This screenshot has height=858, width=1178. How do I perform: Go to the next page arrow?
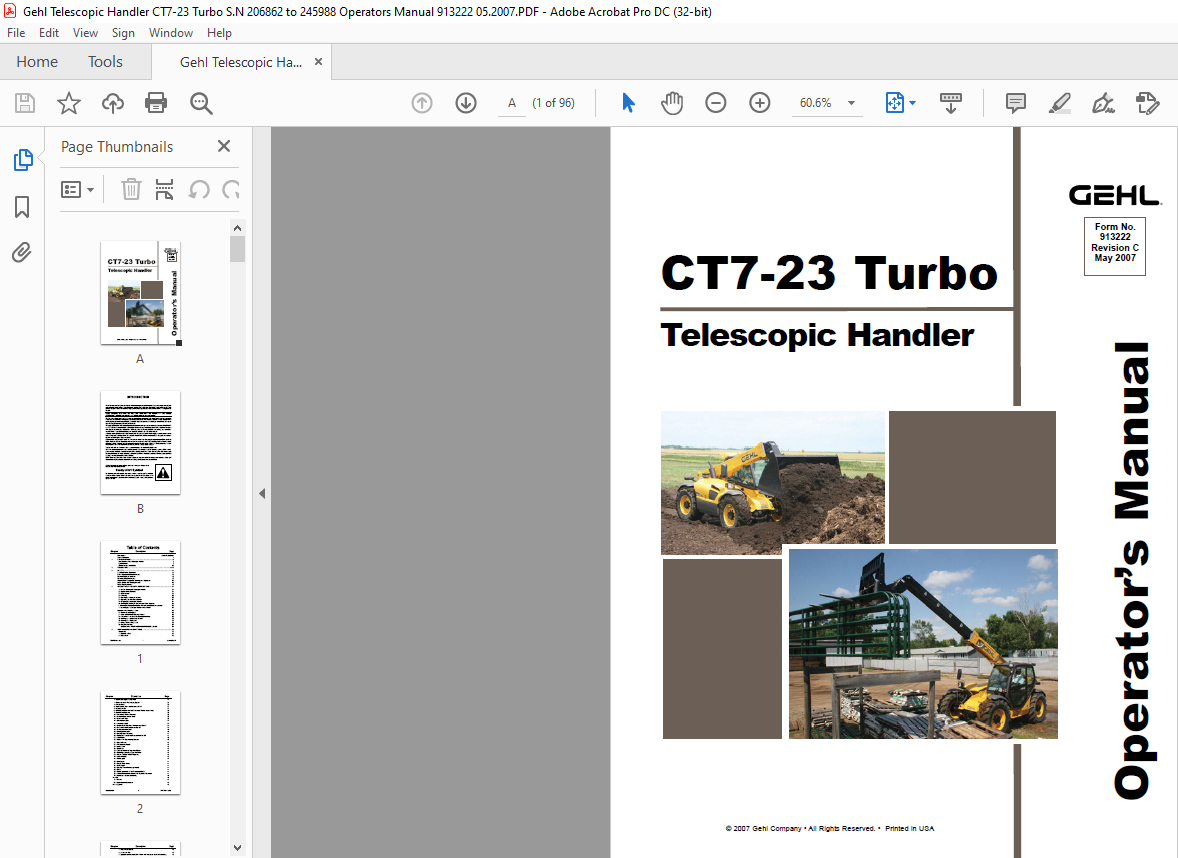coord(466,103)
